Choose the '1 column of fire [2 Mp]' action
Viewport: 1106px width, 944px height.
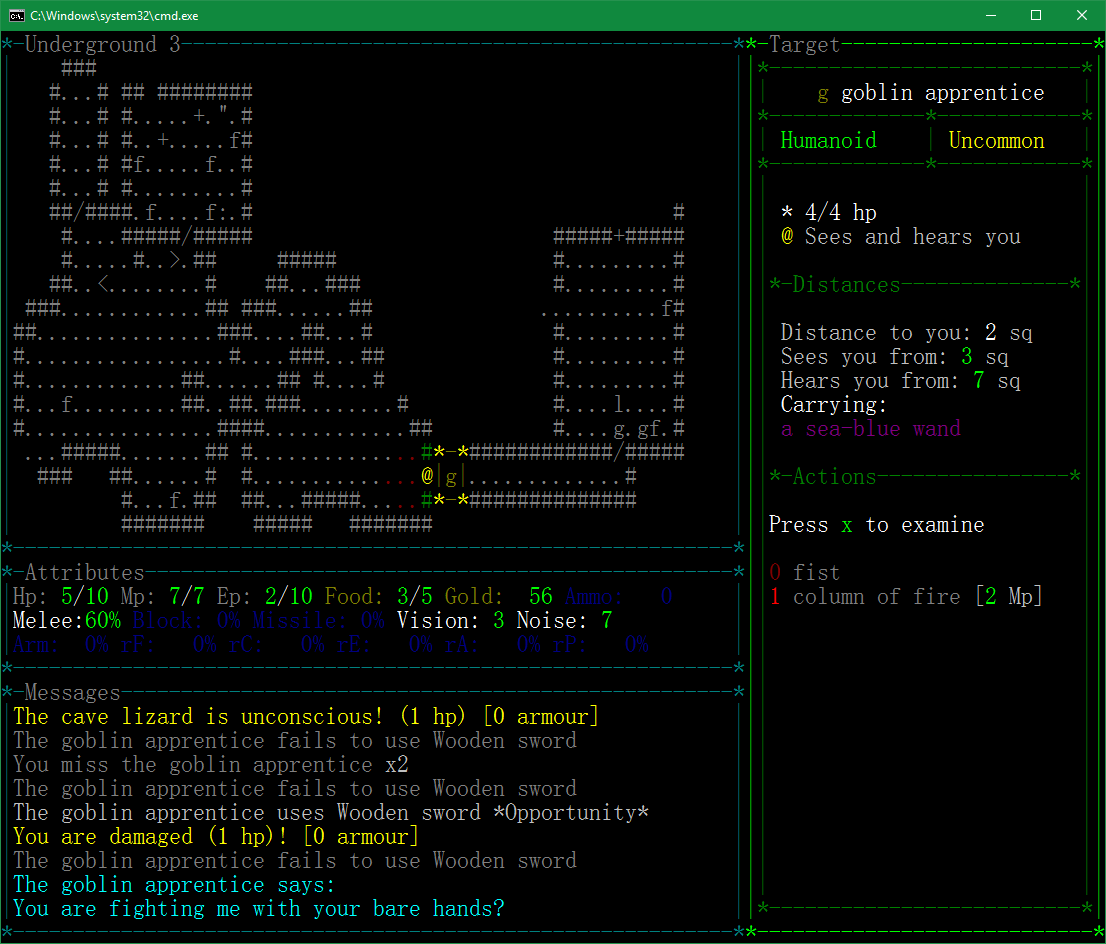tap(906, 596)
